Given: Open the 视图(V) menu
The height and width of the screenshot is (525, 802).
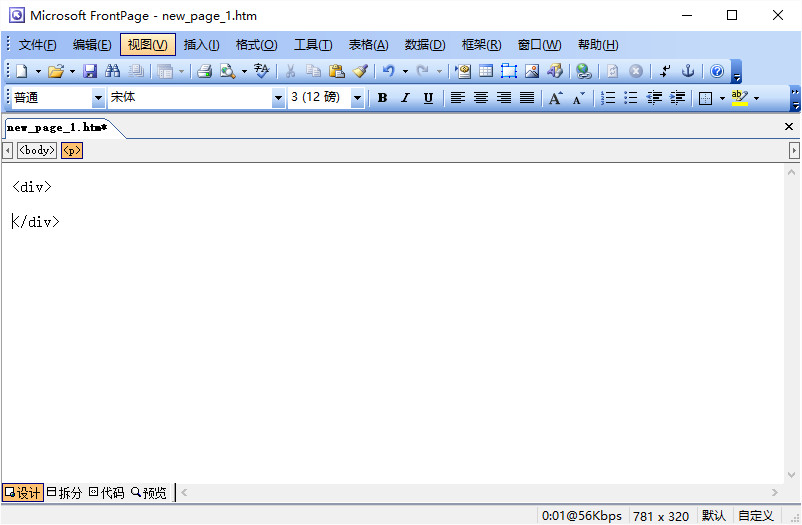Looking at the screenshot, I should tap(148, 45).
